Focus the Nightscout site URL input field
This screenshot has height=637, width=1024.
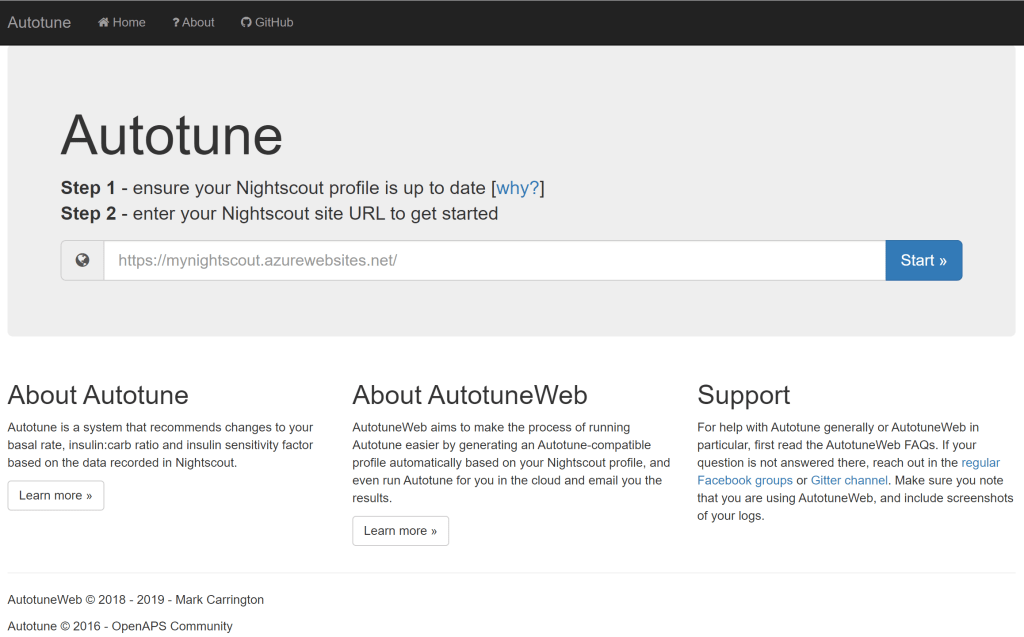coord(494,260)
